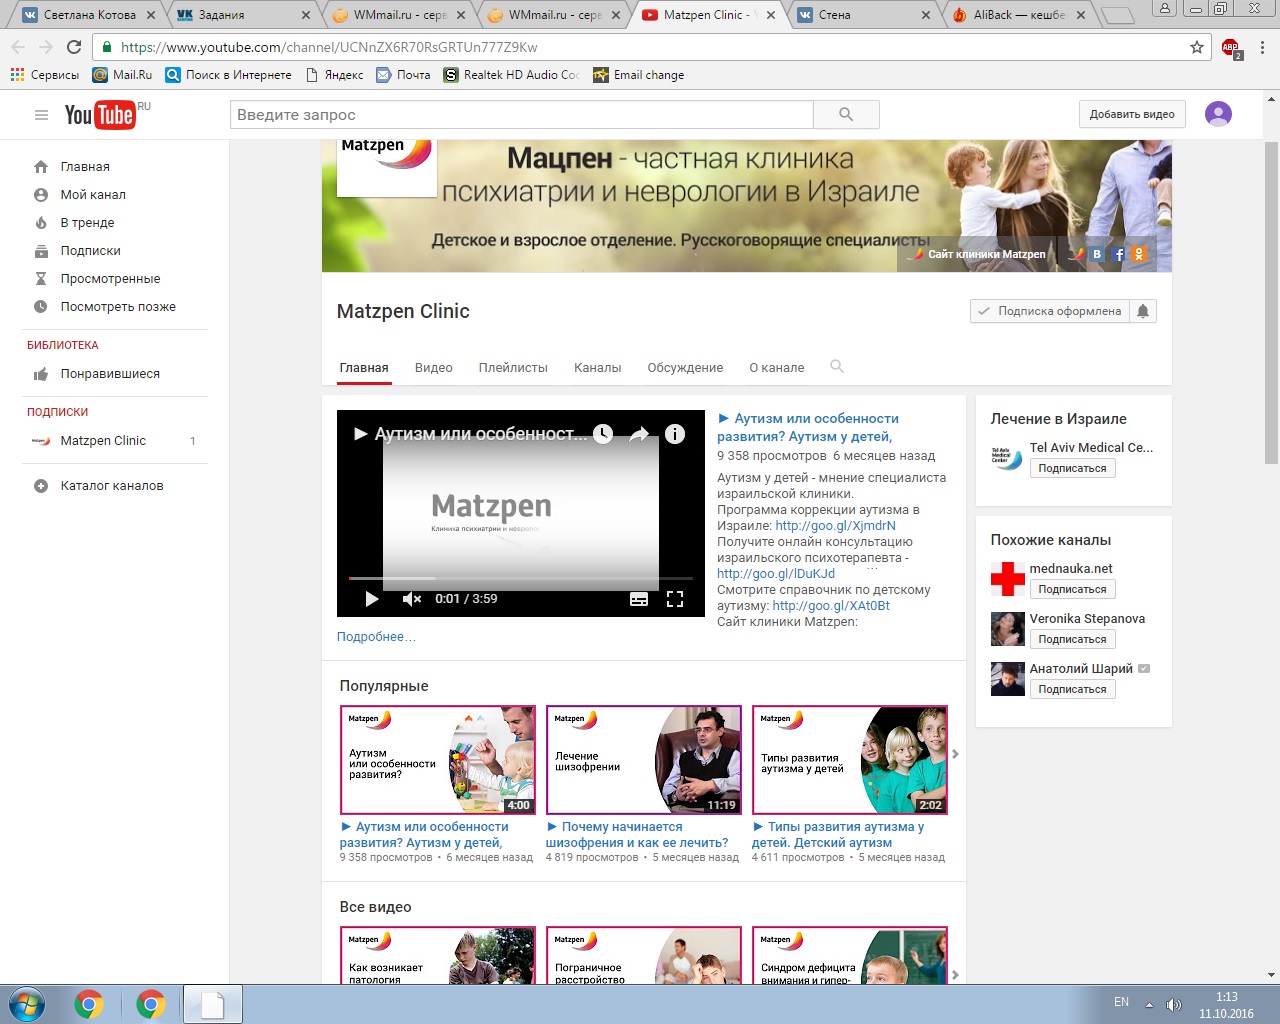1280x1024 pixels.
Task: Open Сайт клиники Matzpen banner link
Action: point(978,254)
